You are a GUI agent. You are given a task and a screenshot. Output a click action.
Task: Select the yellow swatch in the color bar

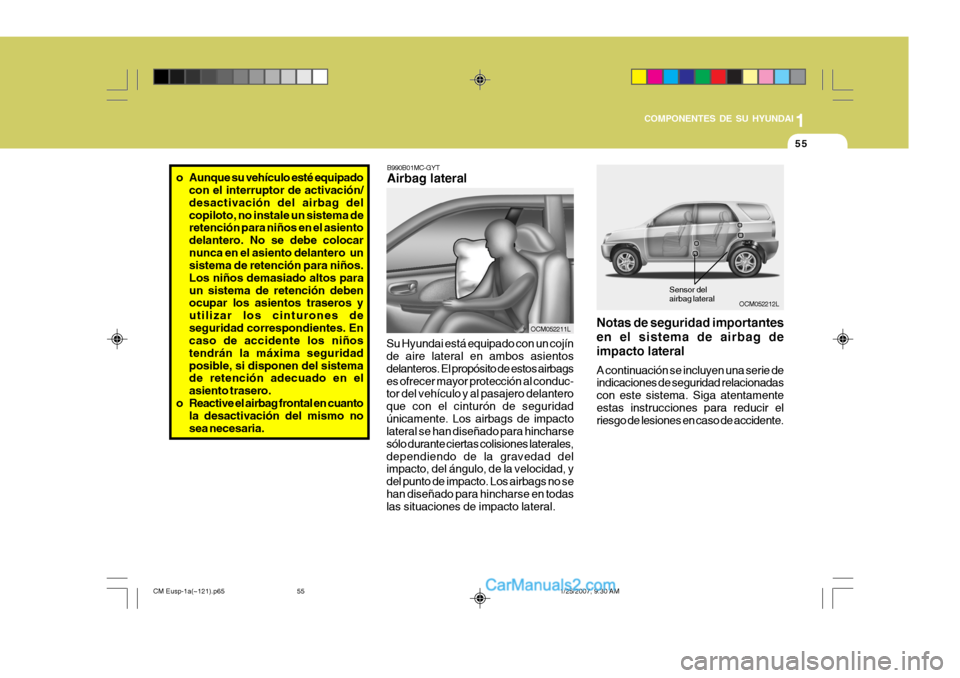[639, 77]
